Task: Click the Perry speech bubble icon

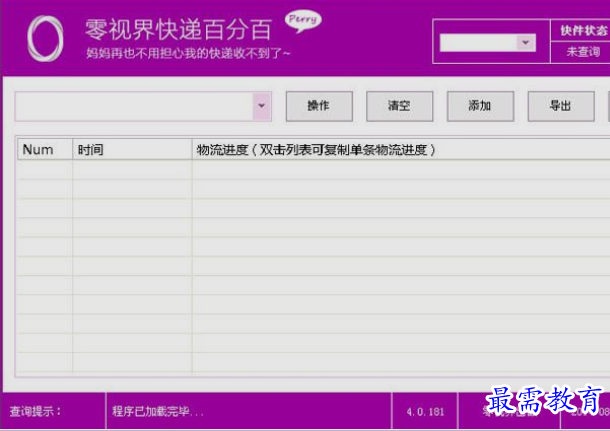Action: point(303,21)
